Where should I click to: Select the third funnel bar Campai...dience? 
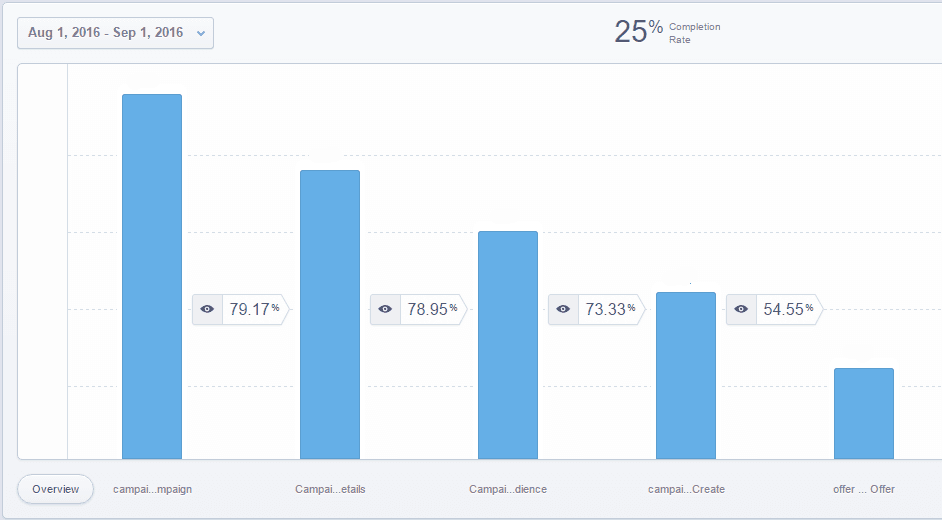point(508,345)
